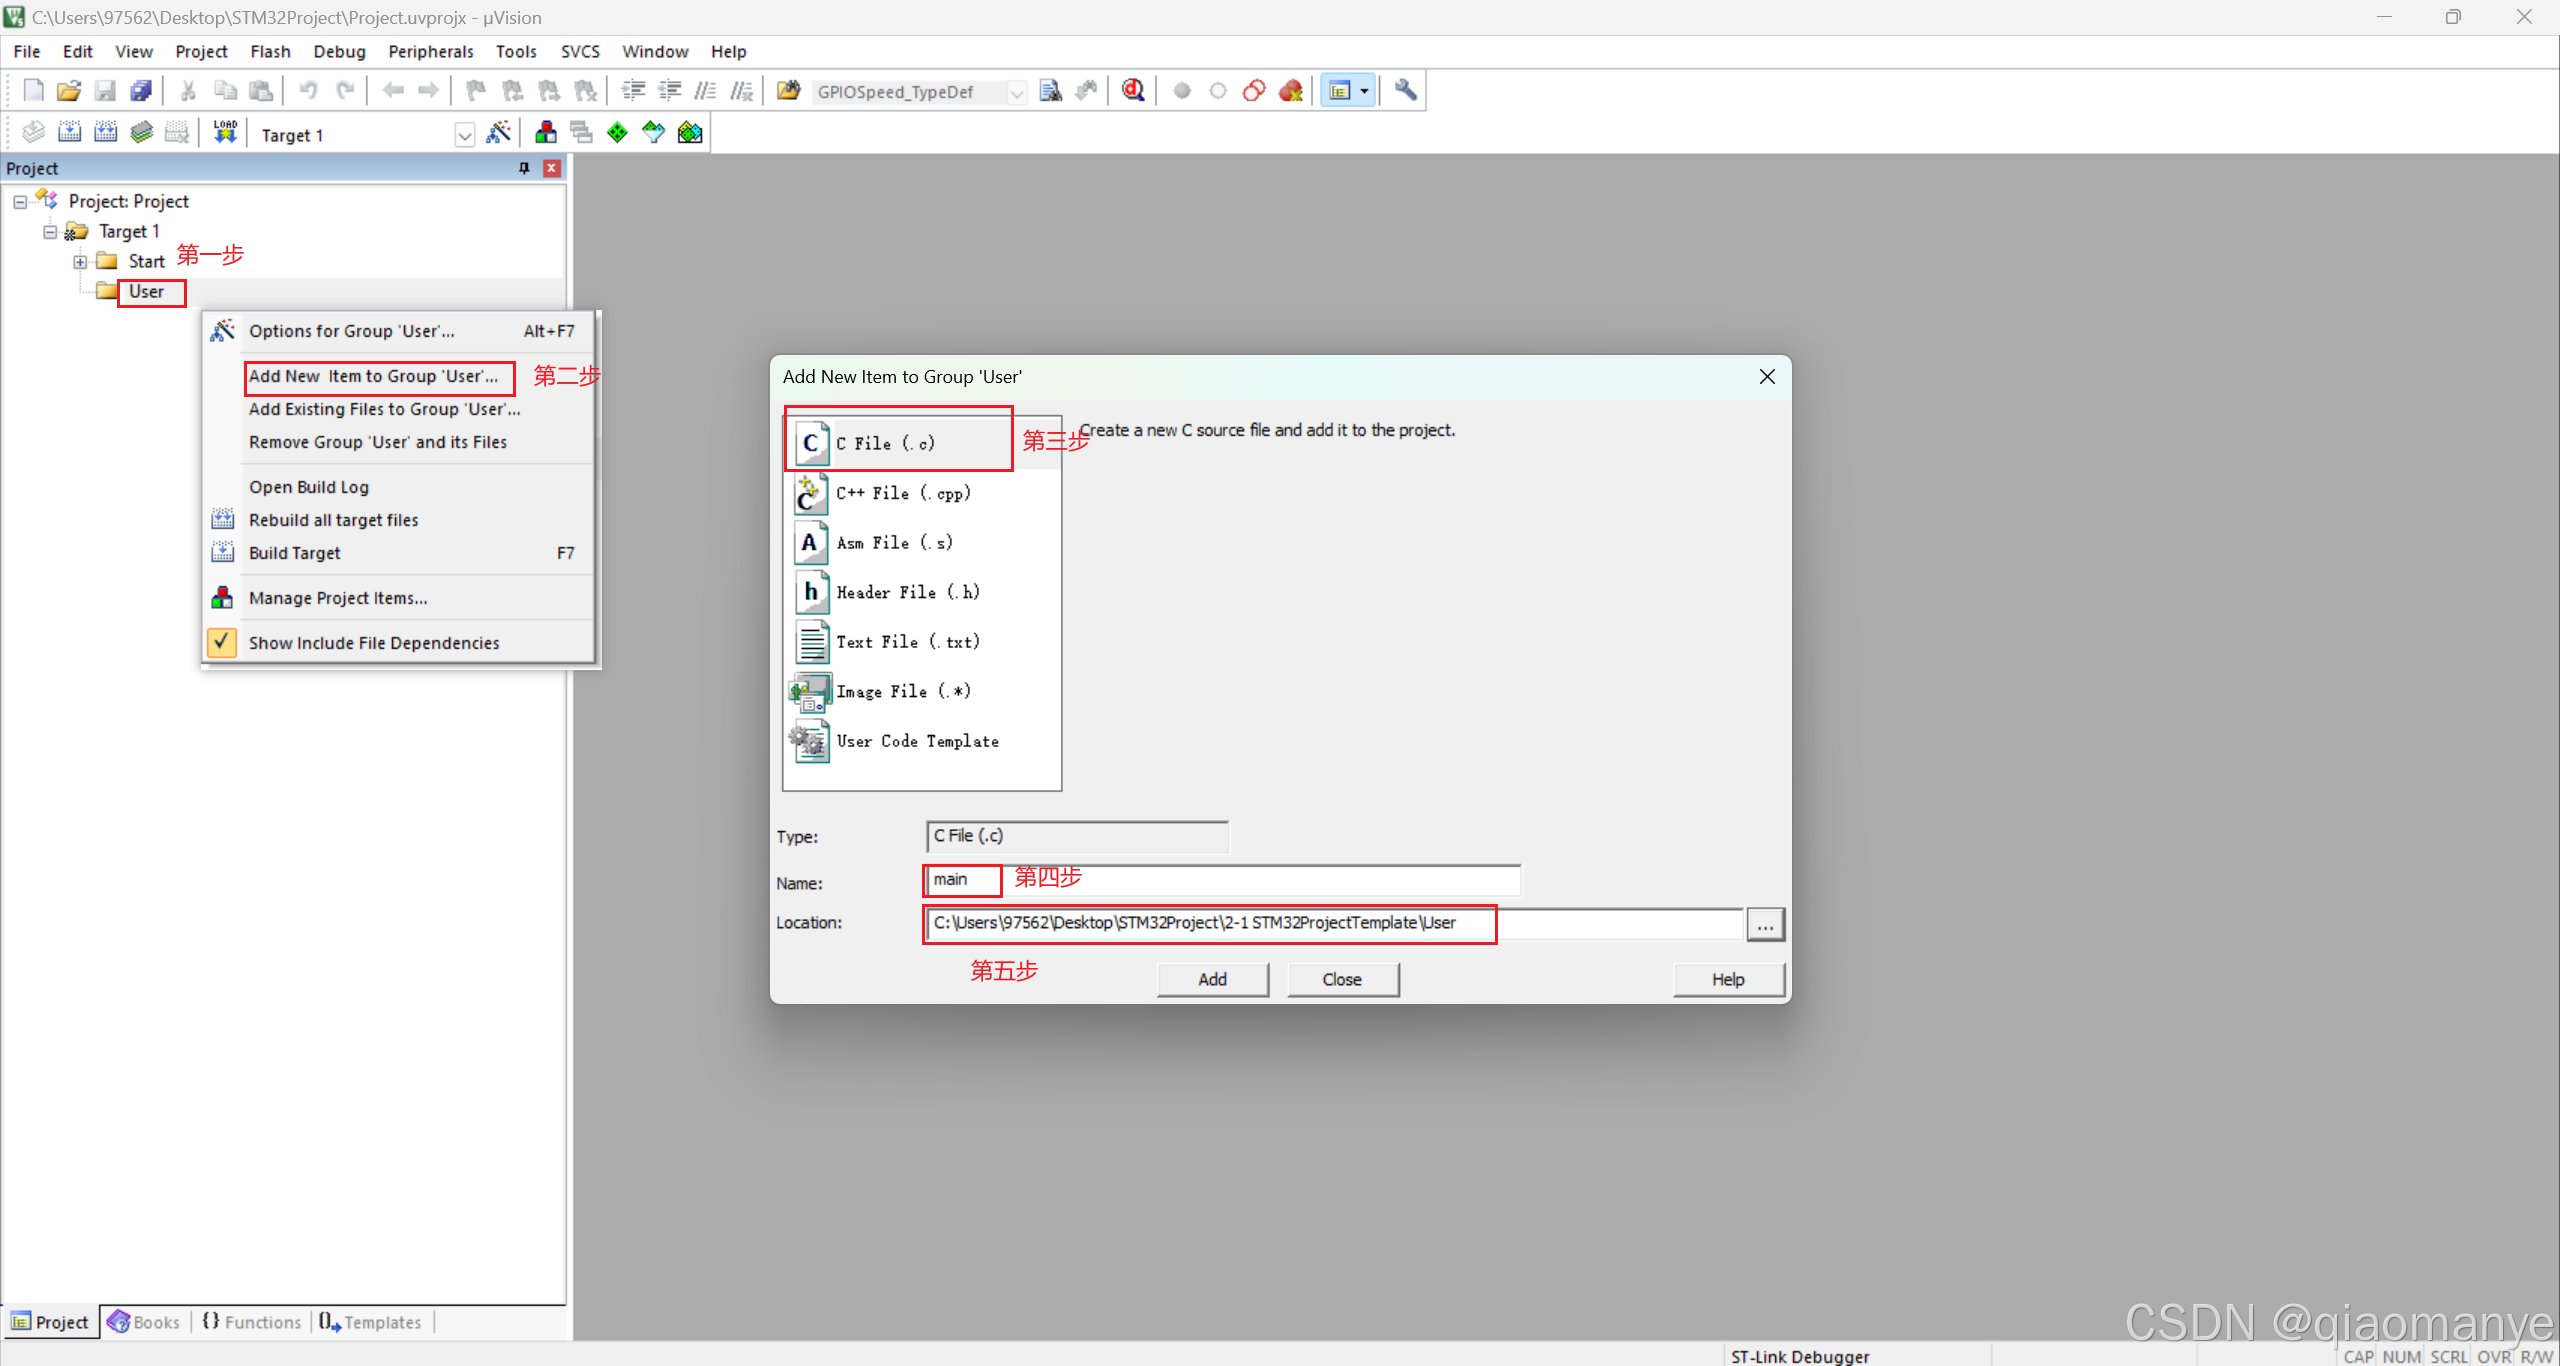Click the Close button in dialog
2560x1366 pixels.
click(x=1342, y=979)
